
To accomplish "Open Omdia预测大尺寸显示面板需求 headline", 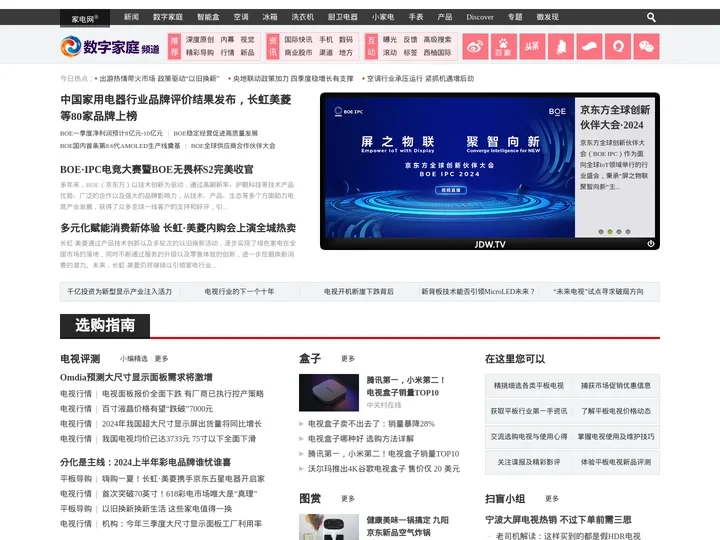I will point(136,377).
